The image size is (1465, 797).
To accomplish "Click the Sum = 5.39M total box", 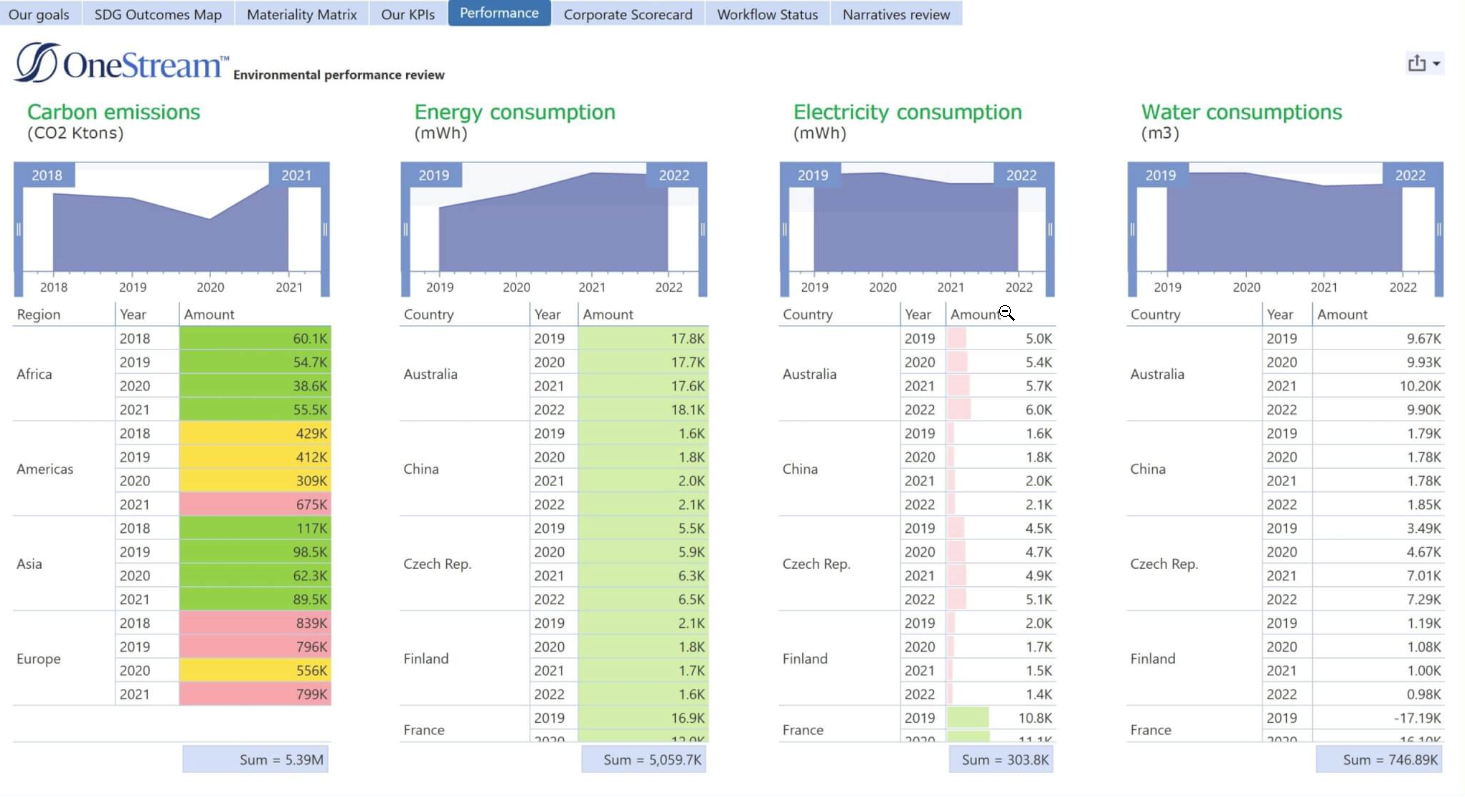I will click(x=255, y=760).
